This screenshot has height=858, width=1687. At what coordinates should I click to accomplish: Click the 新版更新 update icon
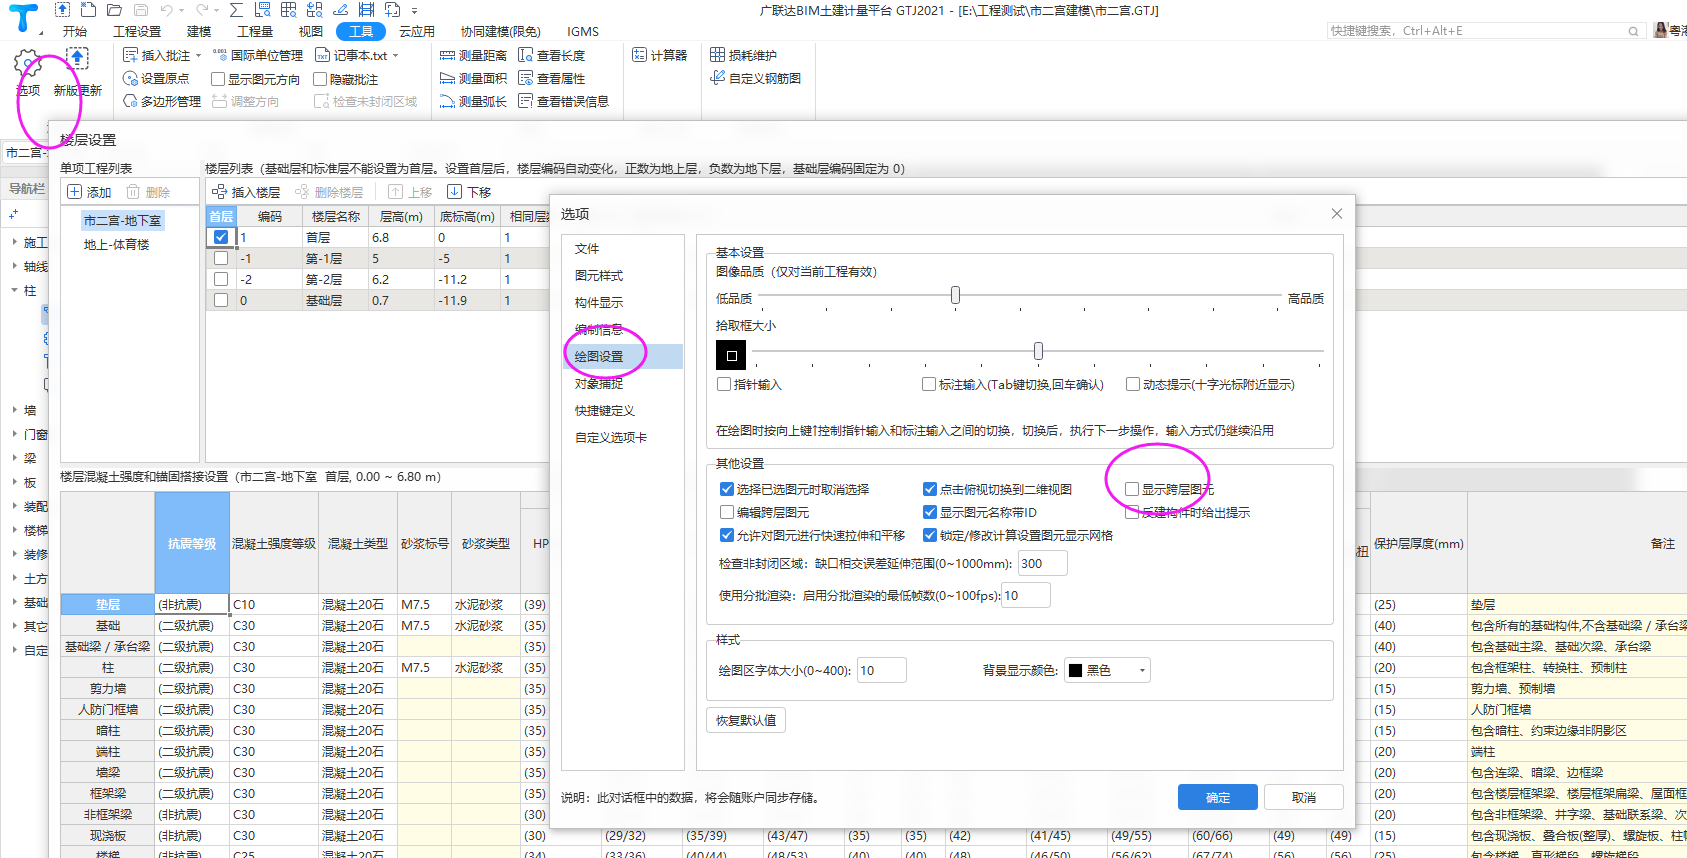[x=78, y=60]
